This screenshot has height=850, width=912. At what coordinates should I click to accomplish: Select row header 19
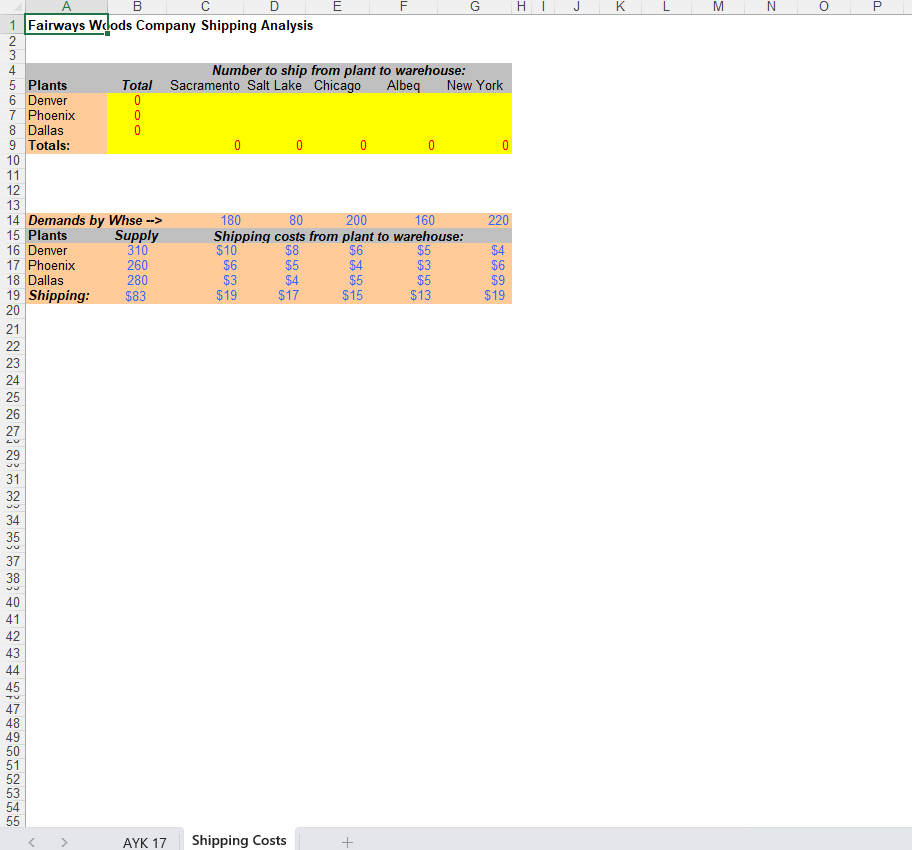(x=13, y=295)
